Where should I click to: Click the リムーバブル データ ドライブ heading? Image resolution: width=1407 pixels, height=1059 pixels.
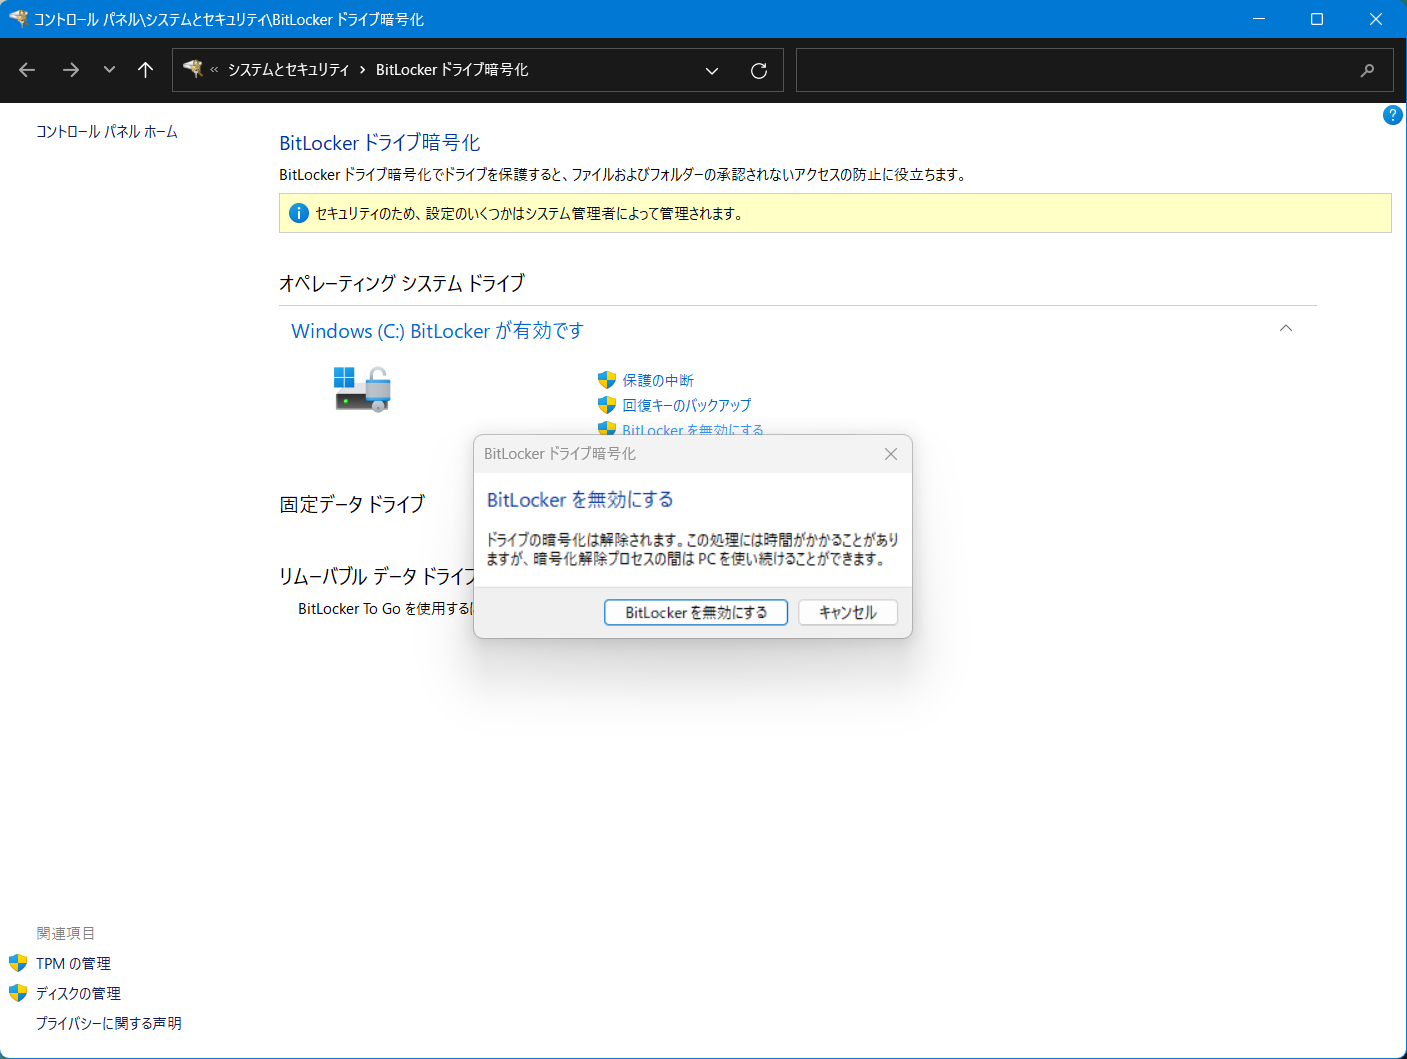376,576
